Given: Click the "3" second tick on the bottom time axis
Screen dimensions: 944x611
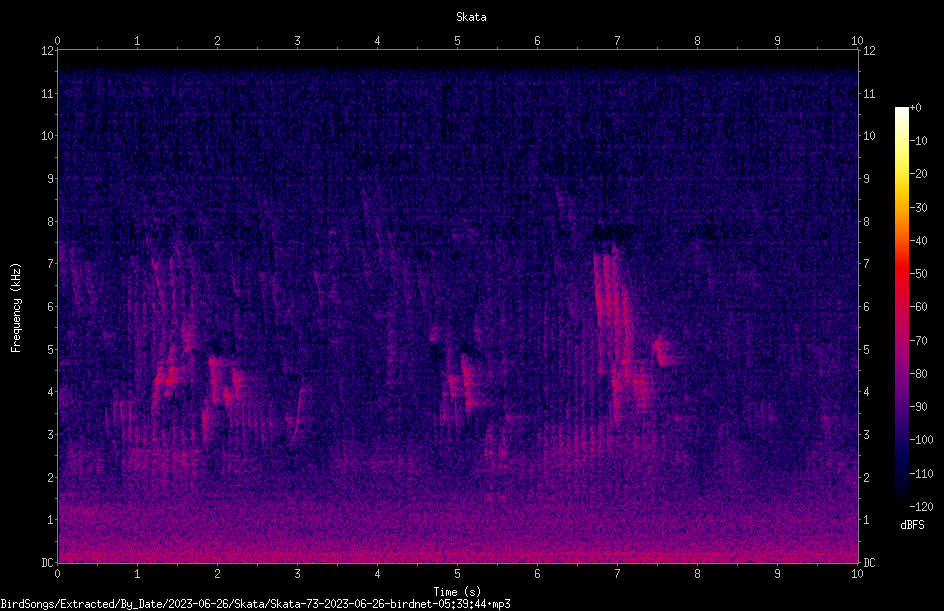Looking at the screenshot, I should point(297,574).
